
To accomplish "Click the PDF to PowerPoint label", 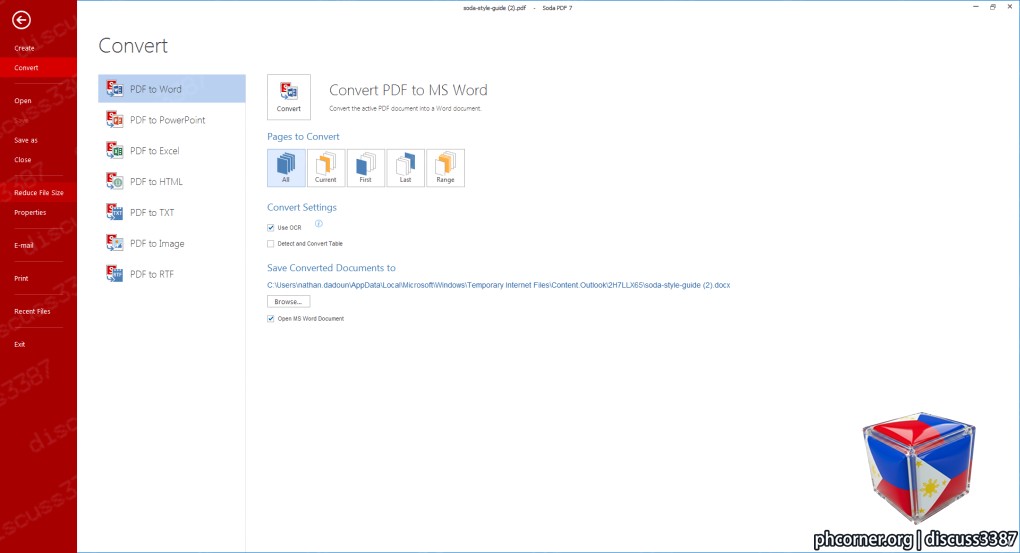I will (x=168, y=120).
